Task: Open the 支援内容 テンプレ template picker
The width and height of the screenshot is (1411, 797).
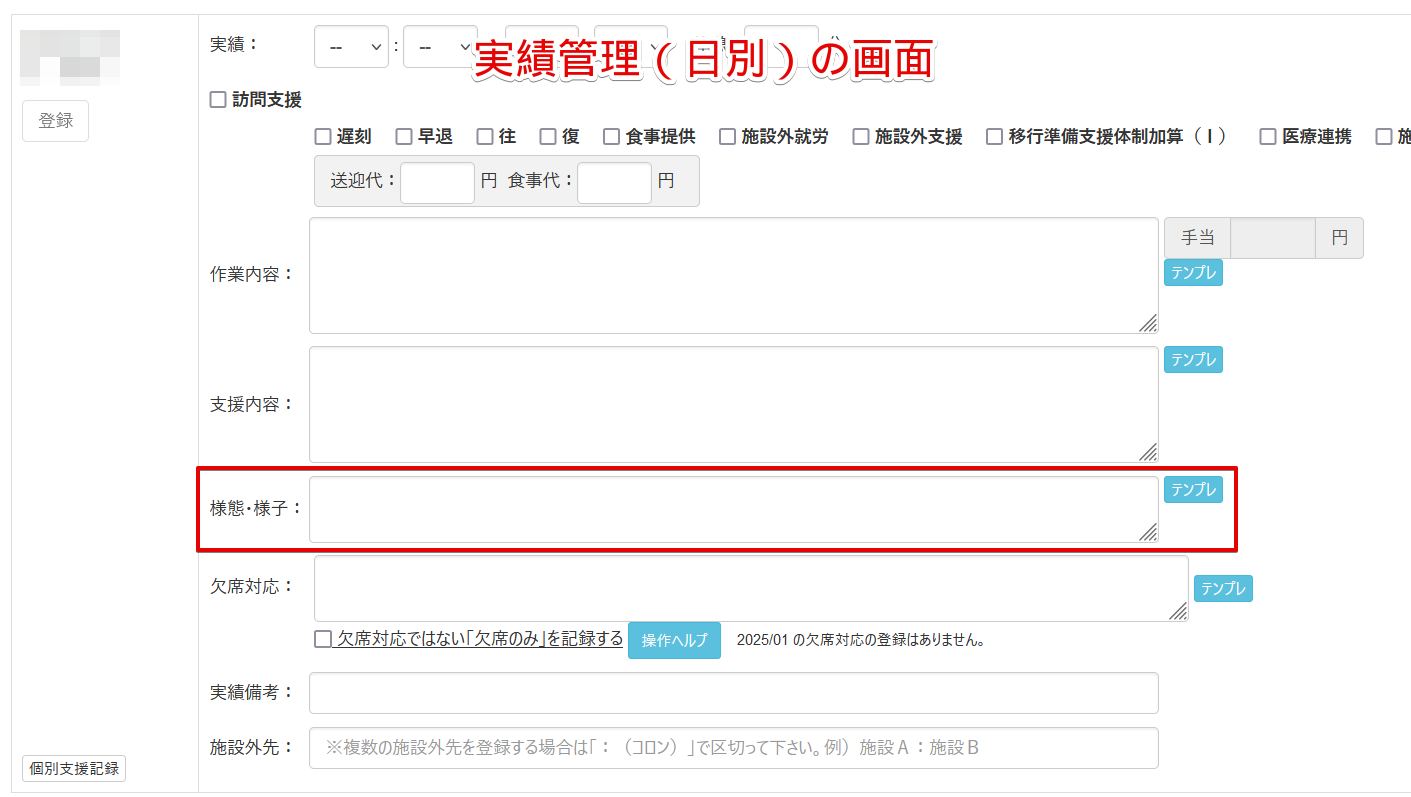Action: (1192, 359)
